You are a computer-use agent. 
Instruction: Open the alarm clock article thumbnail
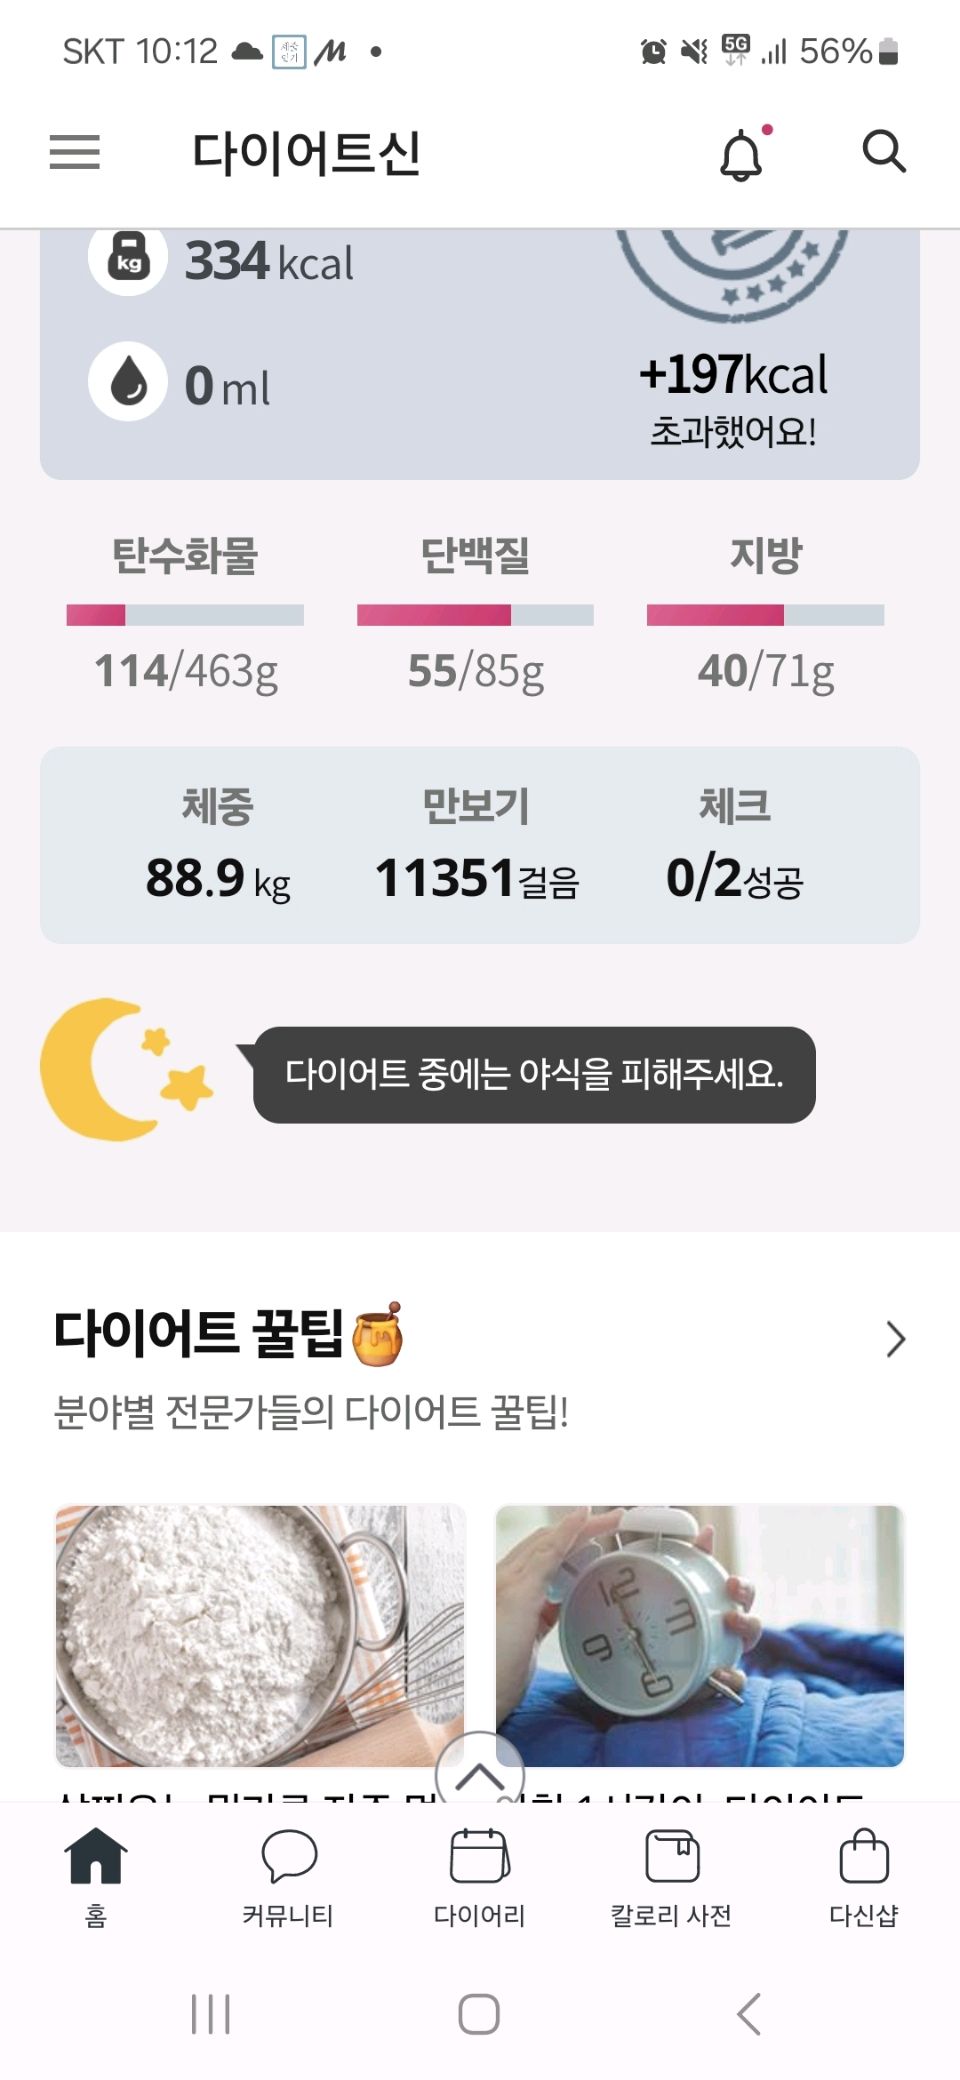pyautogui.click(x=700, y=1636)
